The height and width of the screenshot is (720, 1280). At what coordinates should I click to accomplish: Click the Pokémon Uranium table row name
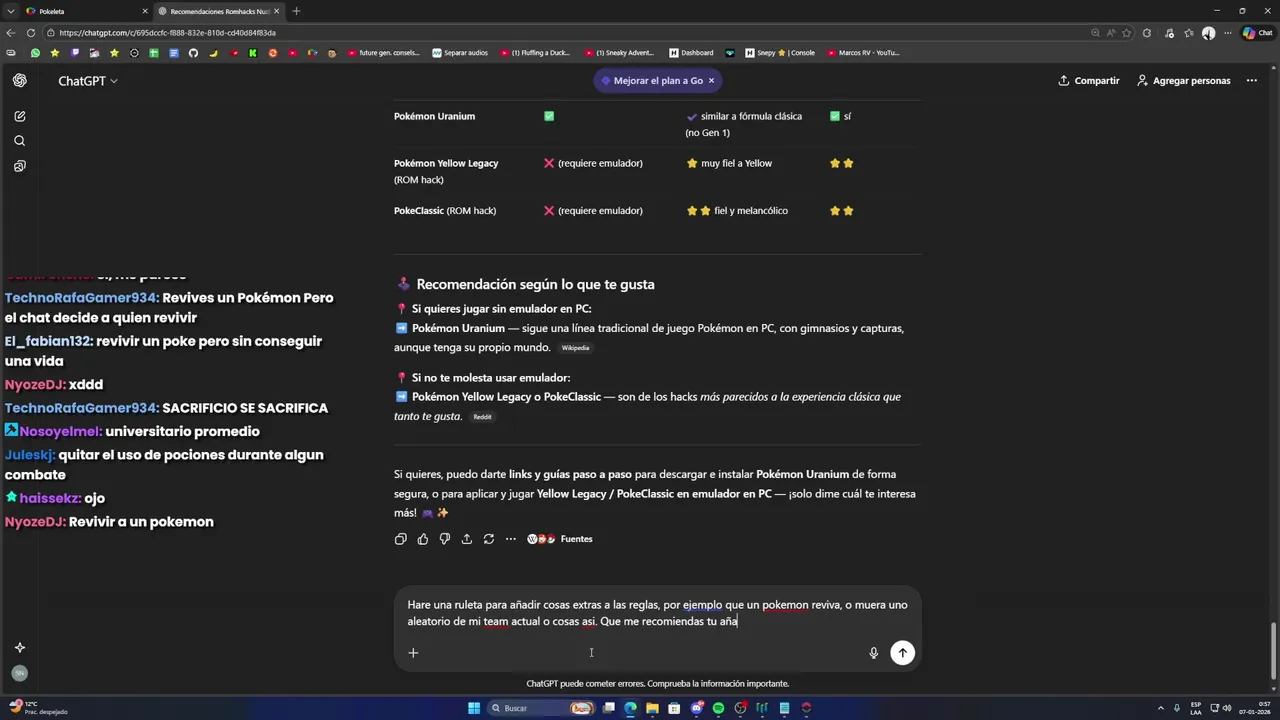tap(434, 116)
